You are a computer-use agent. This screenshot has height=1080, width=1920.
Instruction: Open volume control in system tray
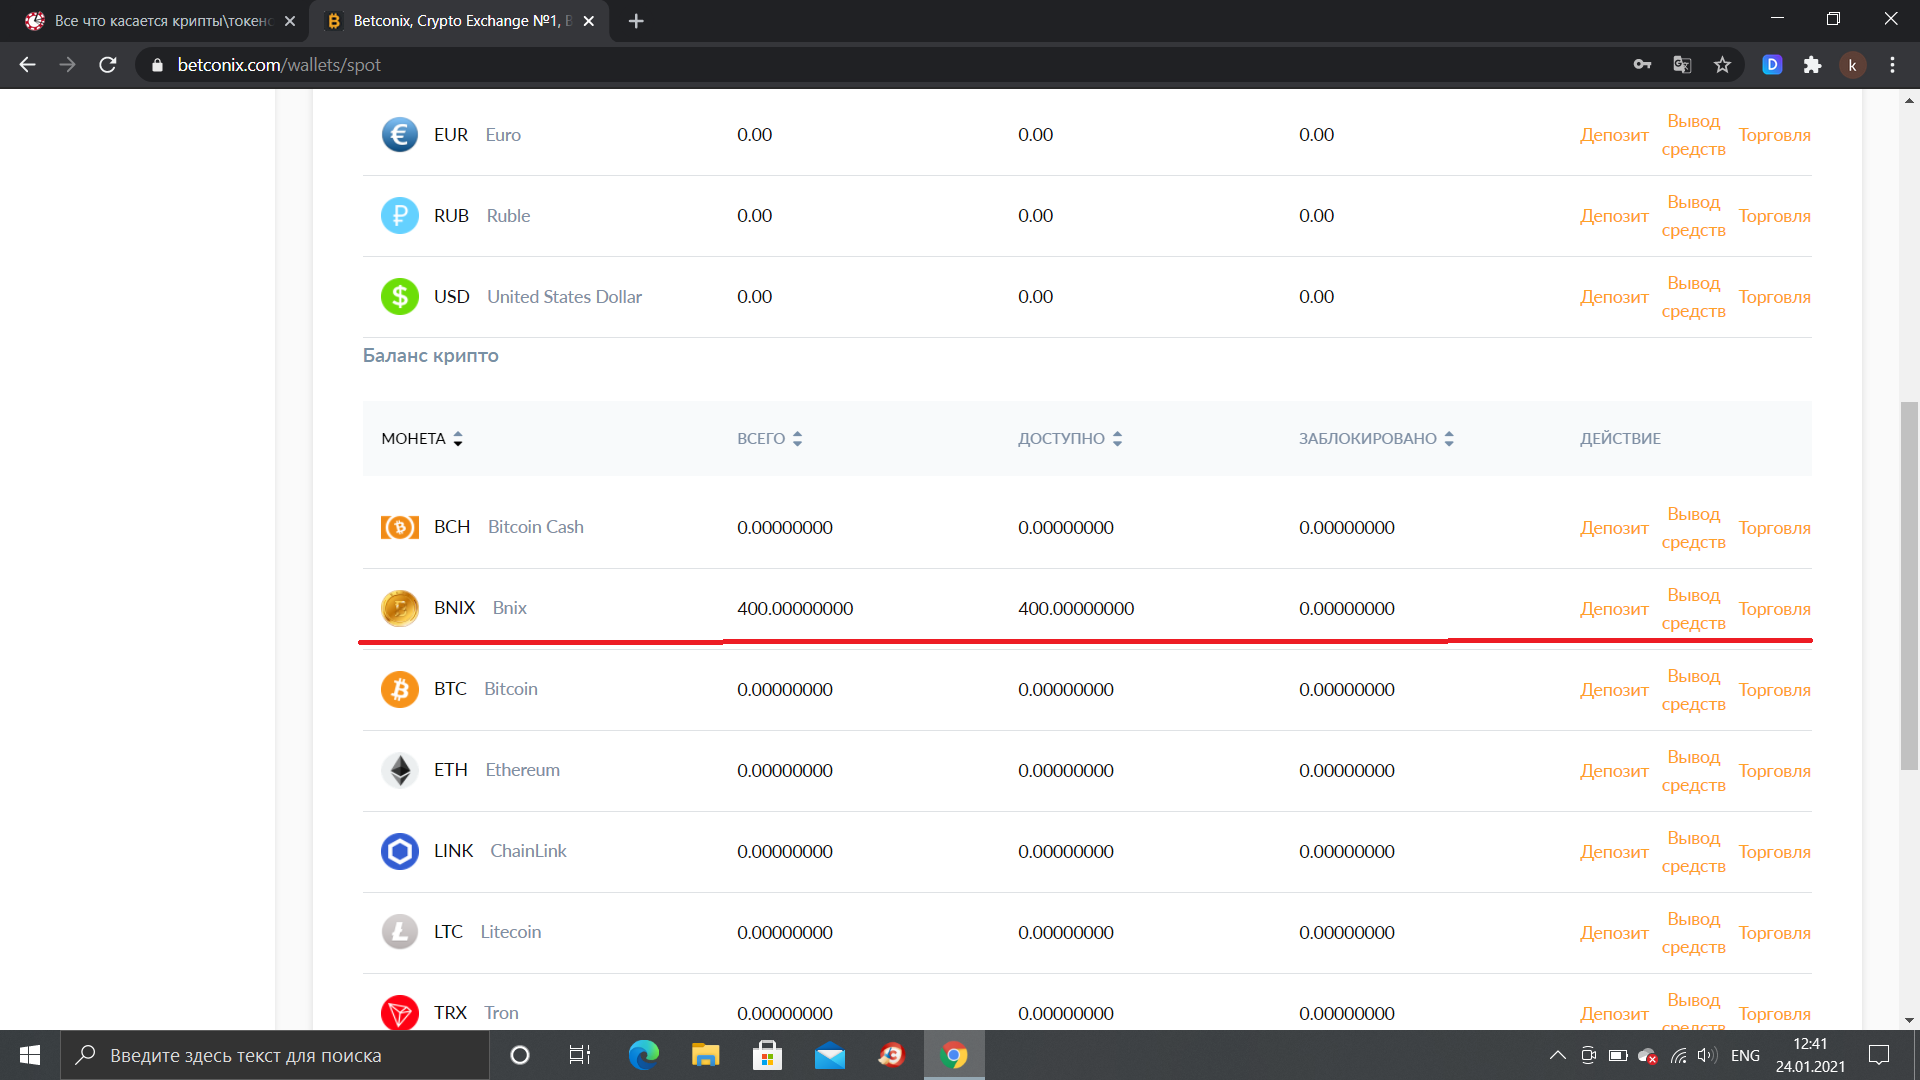tap(1707, 1055)
